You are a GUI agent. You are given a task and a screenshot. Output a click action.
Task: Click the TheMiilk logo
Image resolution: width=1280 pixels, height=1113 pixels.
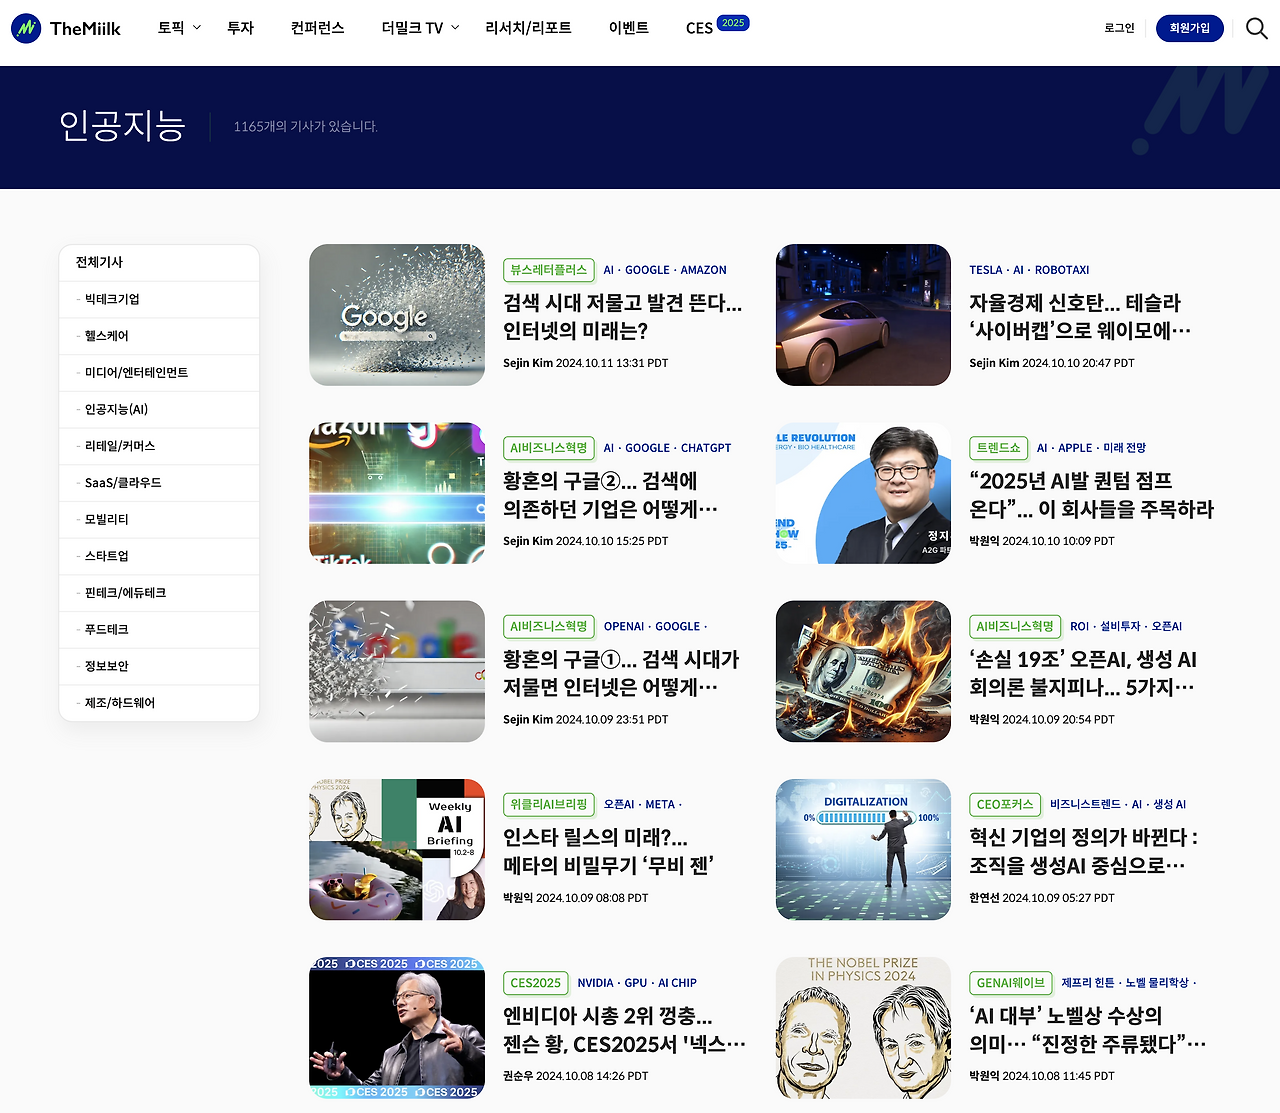66,28
